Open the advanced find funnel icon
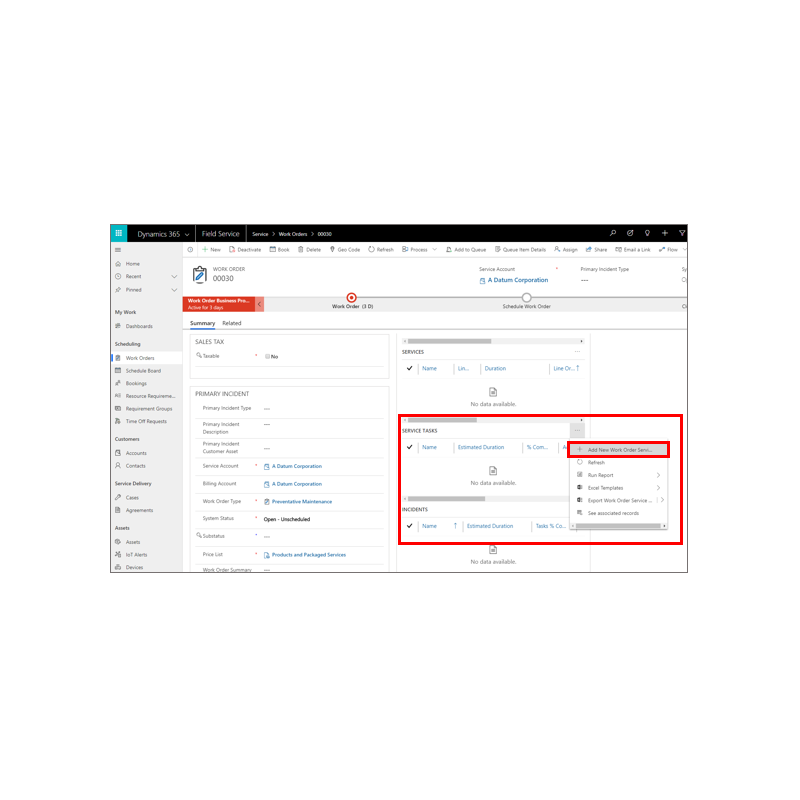 (x=682, y=233)
